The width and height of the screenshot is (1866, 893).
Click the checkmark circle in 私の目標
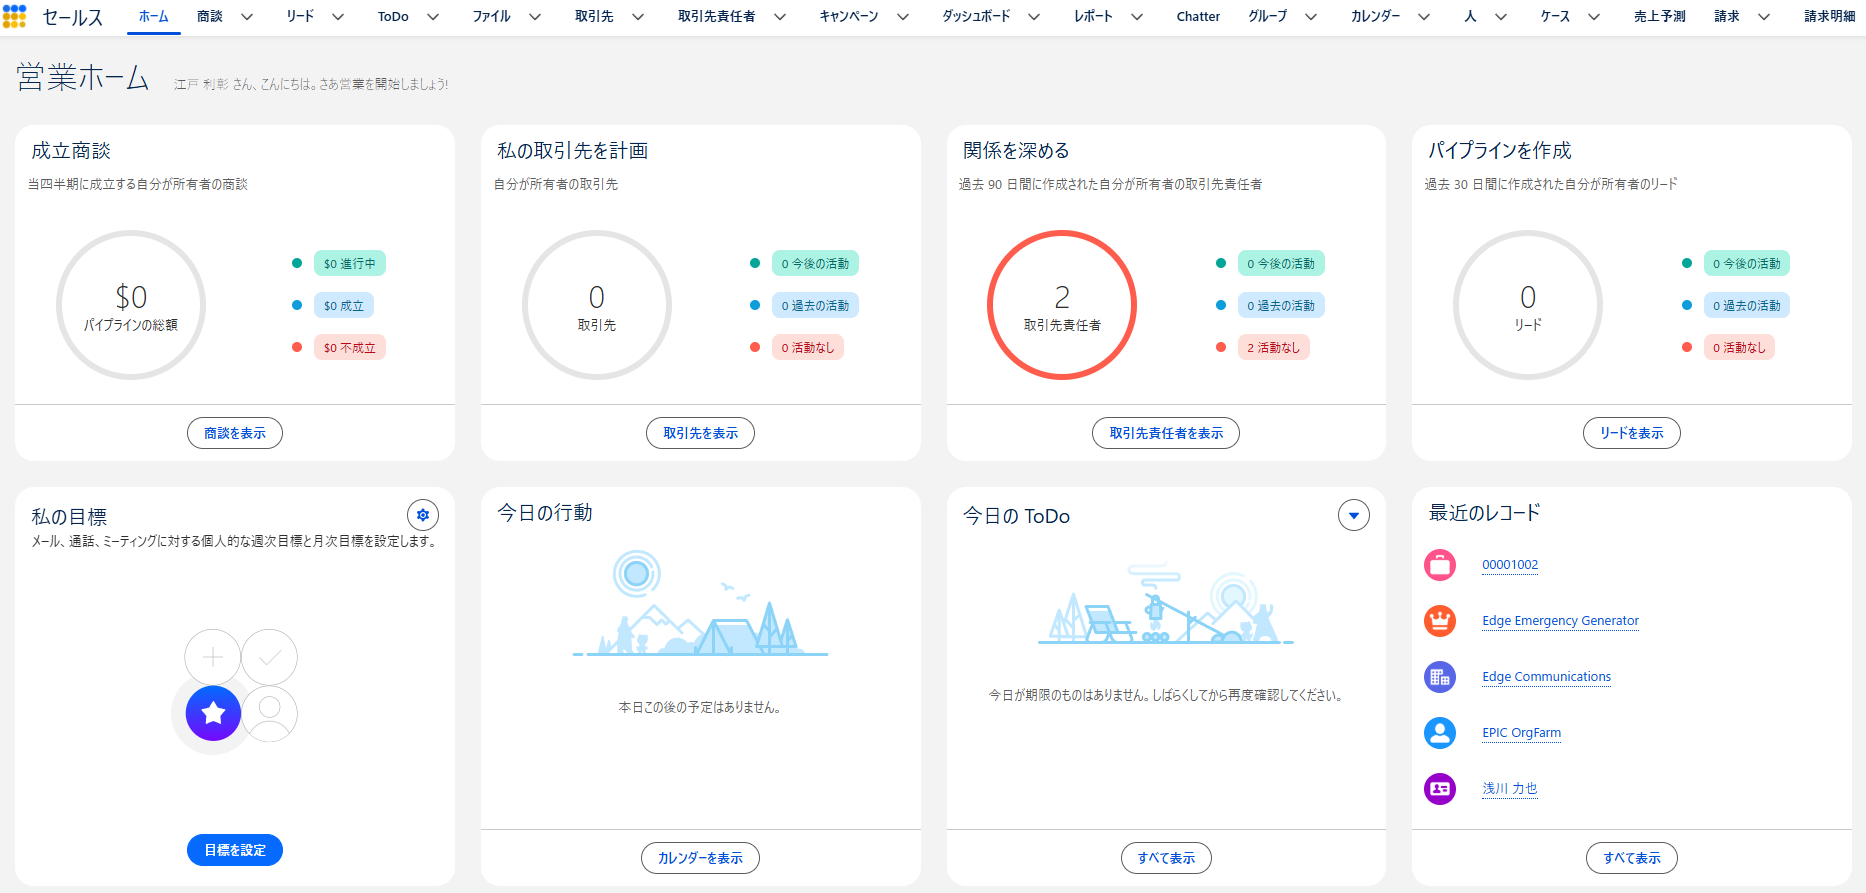coord(269,657)
